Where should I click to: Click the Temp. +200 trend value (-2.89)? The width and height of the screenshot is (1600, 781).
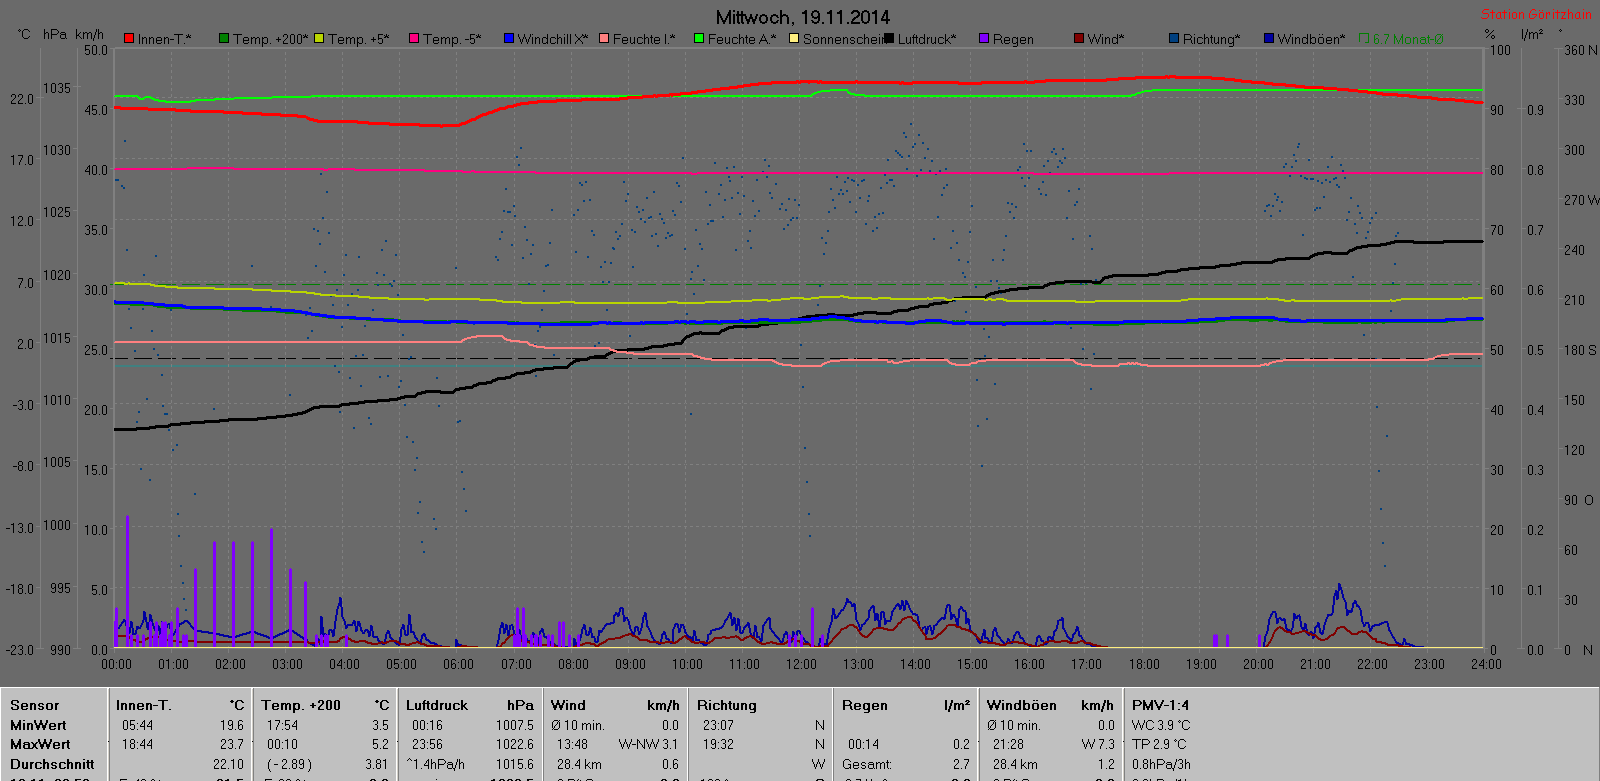[x=289, y=764]
